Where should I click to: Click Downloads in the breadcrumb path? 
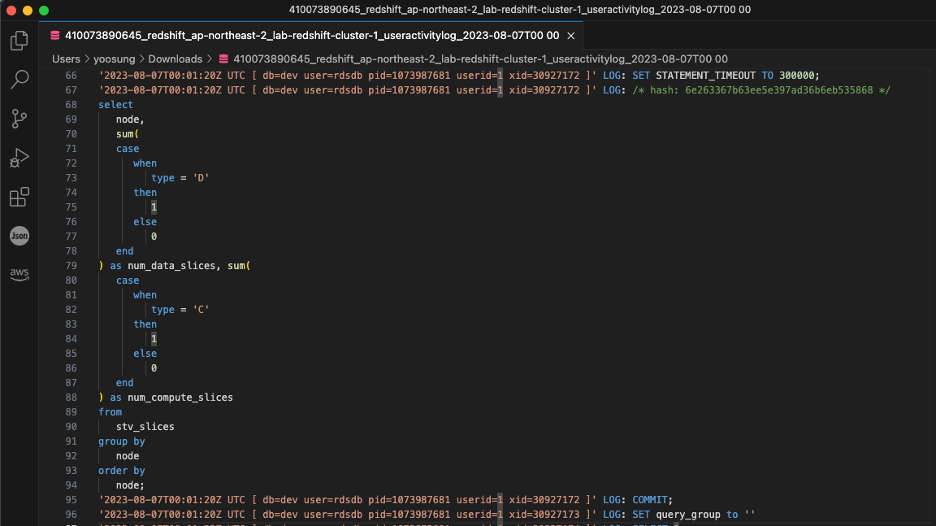pos(175,59)
